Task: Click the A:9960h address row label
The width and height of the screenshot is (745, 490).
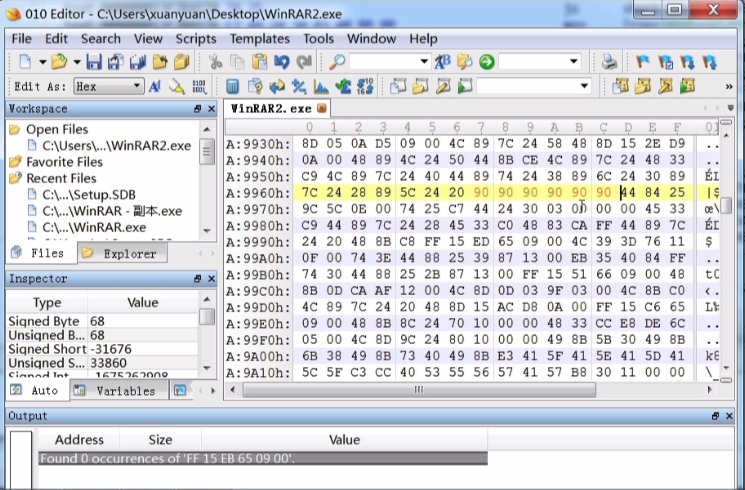Action: (x=257, y=193)
